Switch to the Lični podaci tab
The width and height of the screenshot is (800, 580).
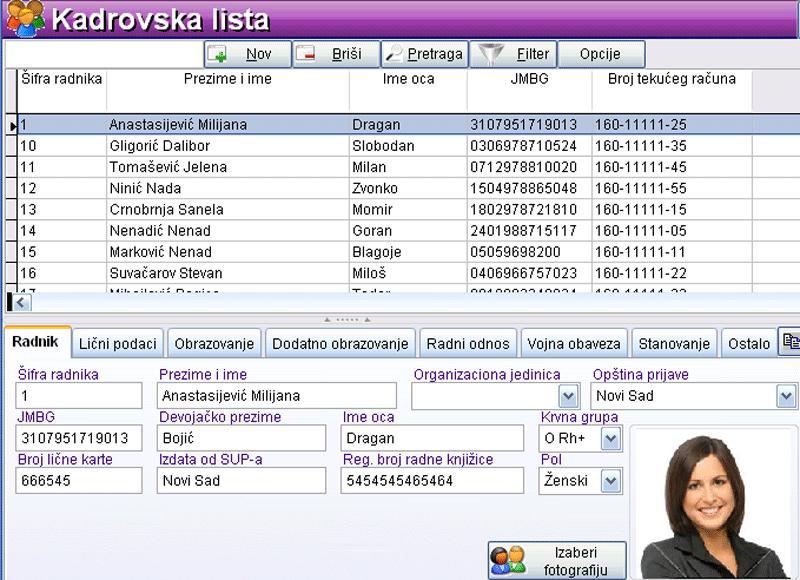tap(117, 344)
